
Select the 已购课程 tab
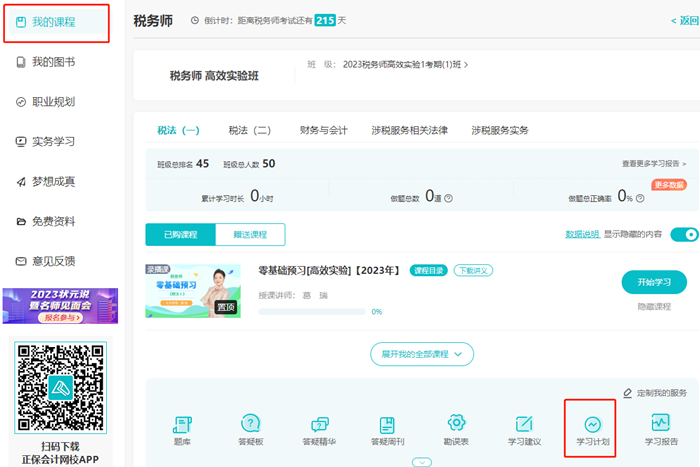click(180, 234)
